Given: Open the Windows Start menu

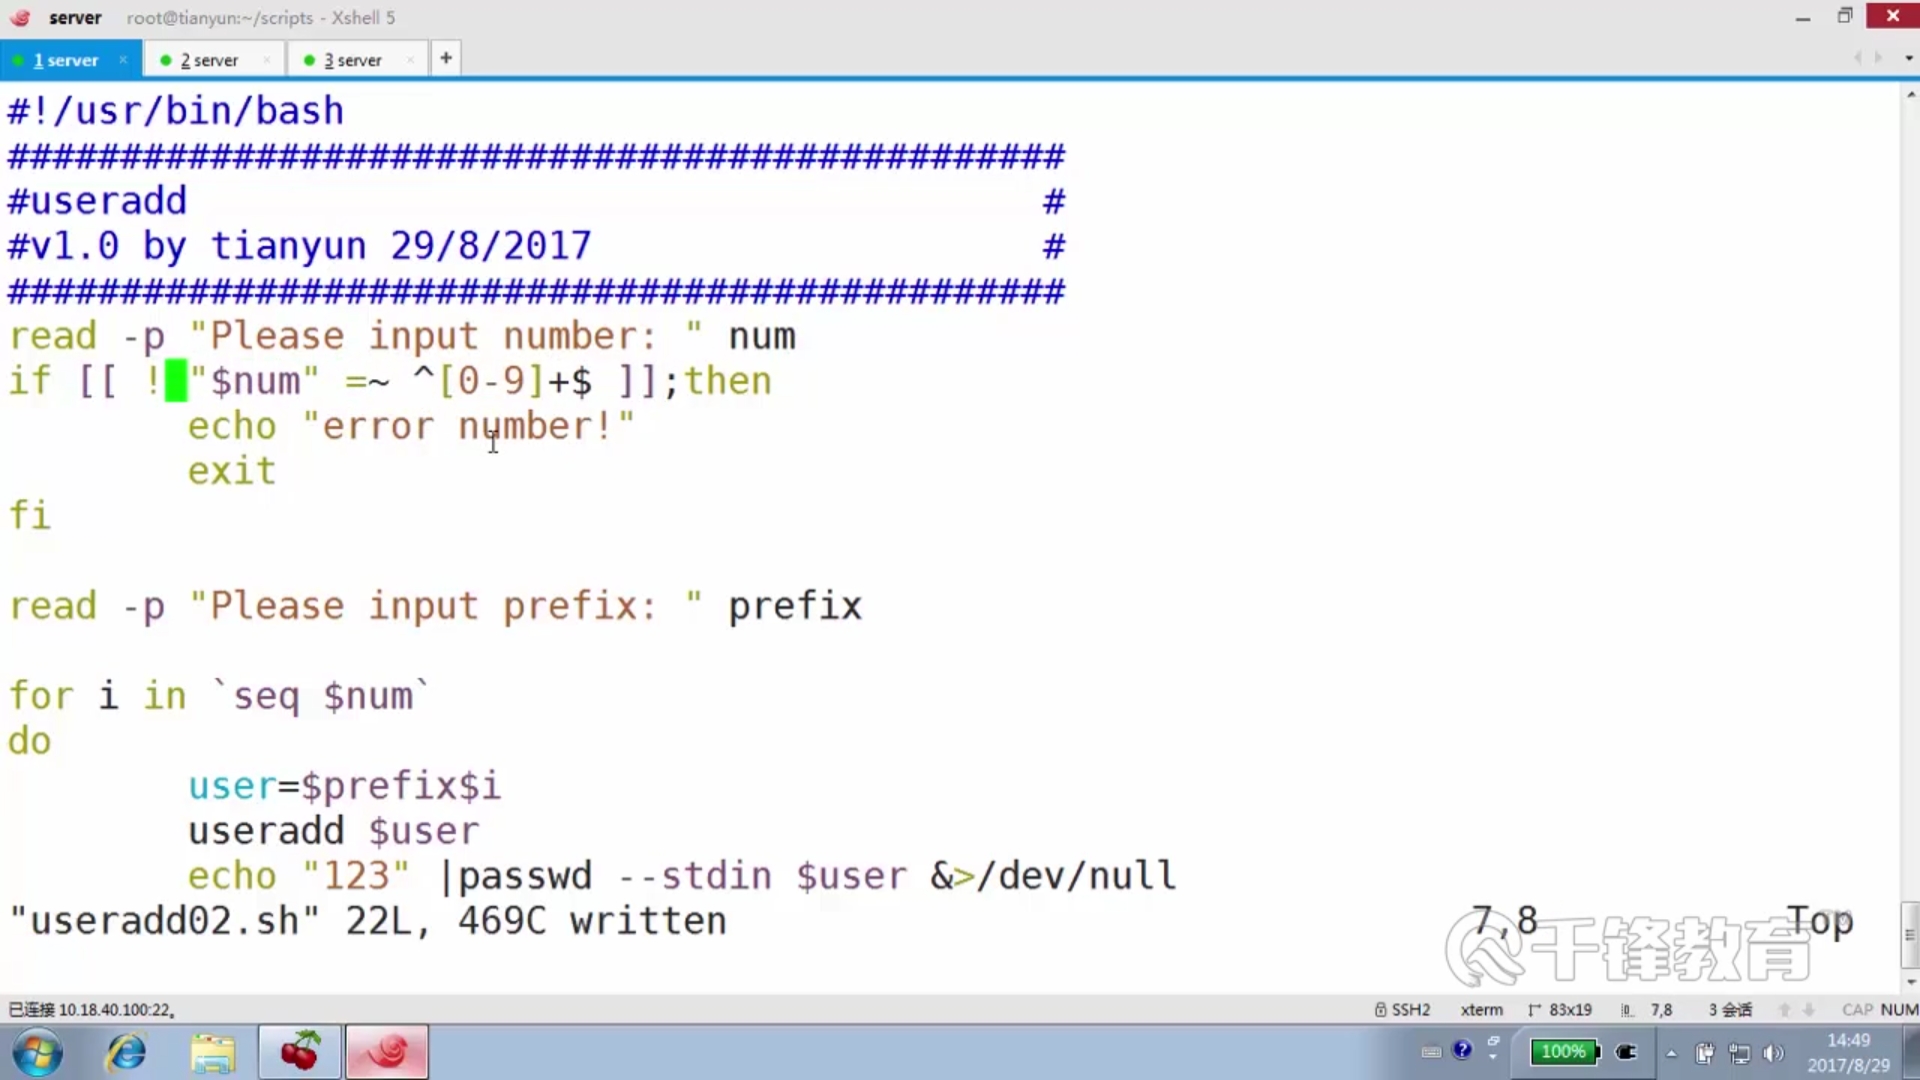Looking at the screenshot, I should [x=38, y=1053].
